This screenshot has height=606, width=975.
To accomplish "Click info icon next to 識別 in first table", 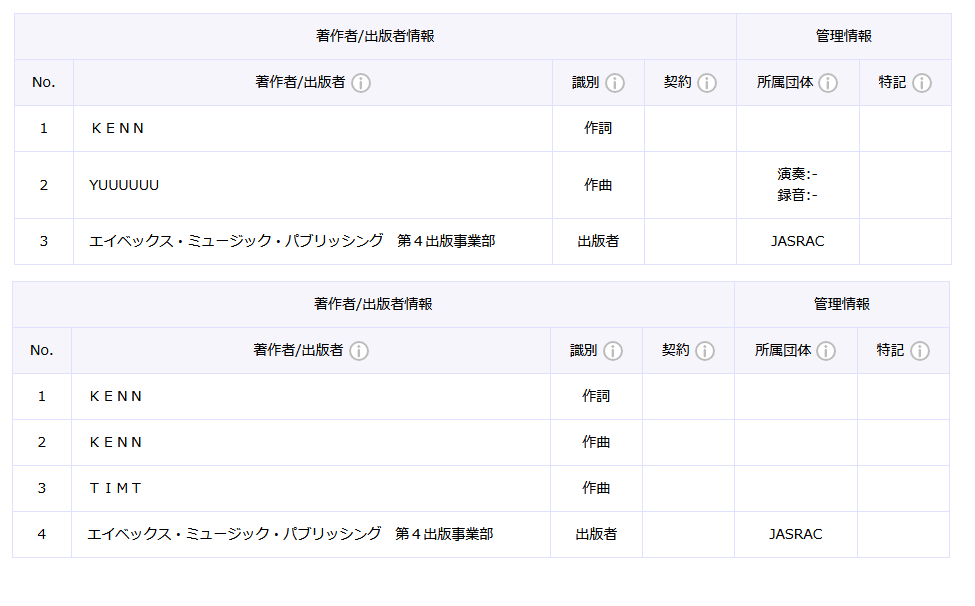I will [614, 83].
